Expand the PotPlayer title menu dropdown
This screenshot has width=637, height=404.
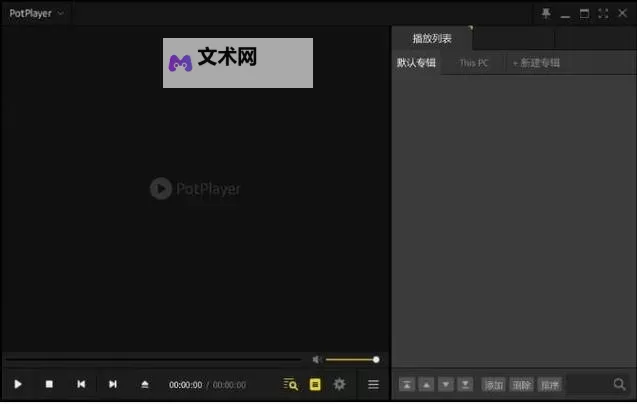tap(37, 13)
